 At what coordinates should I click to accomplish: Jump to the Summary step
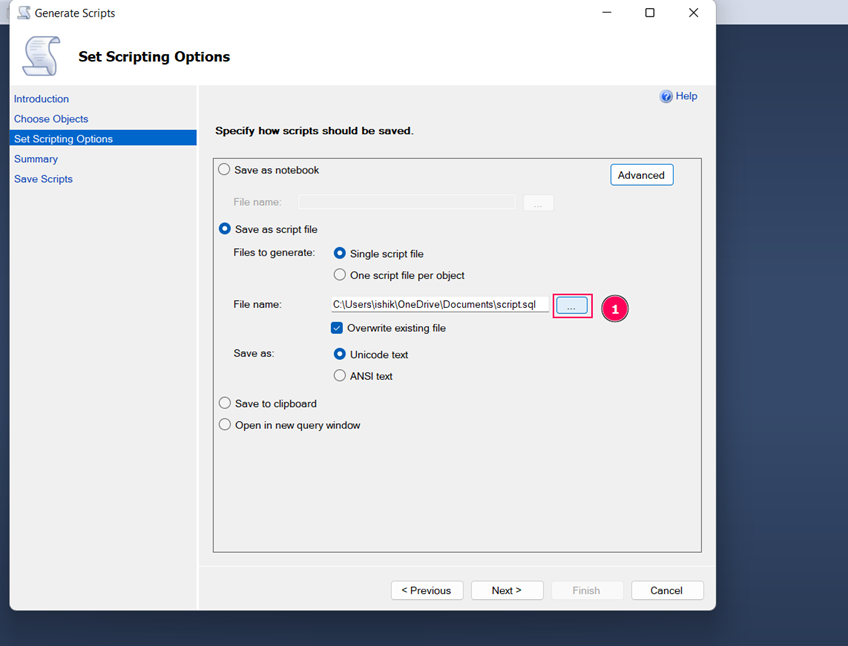tap(35, 158)
